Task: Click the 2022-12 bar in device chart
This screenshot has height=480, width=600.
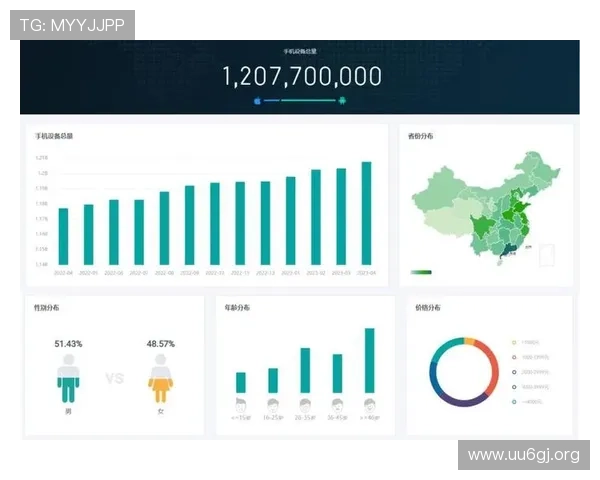Action: (265, 223)
